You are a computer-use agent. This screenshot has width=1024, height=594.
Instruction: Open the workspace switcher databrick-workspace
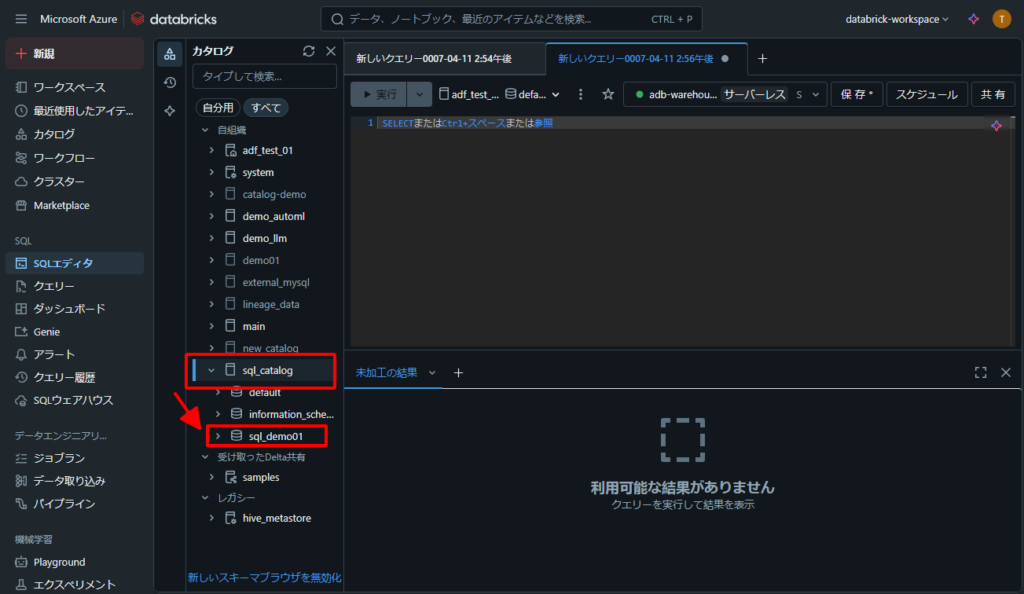tap(897, 20)
